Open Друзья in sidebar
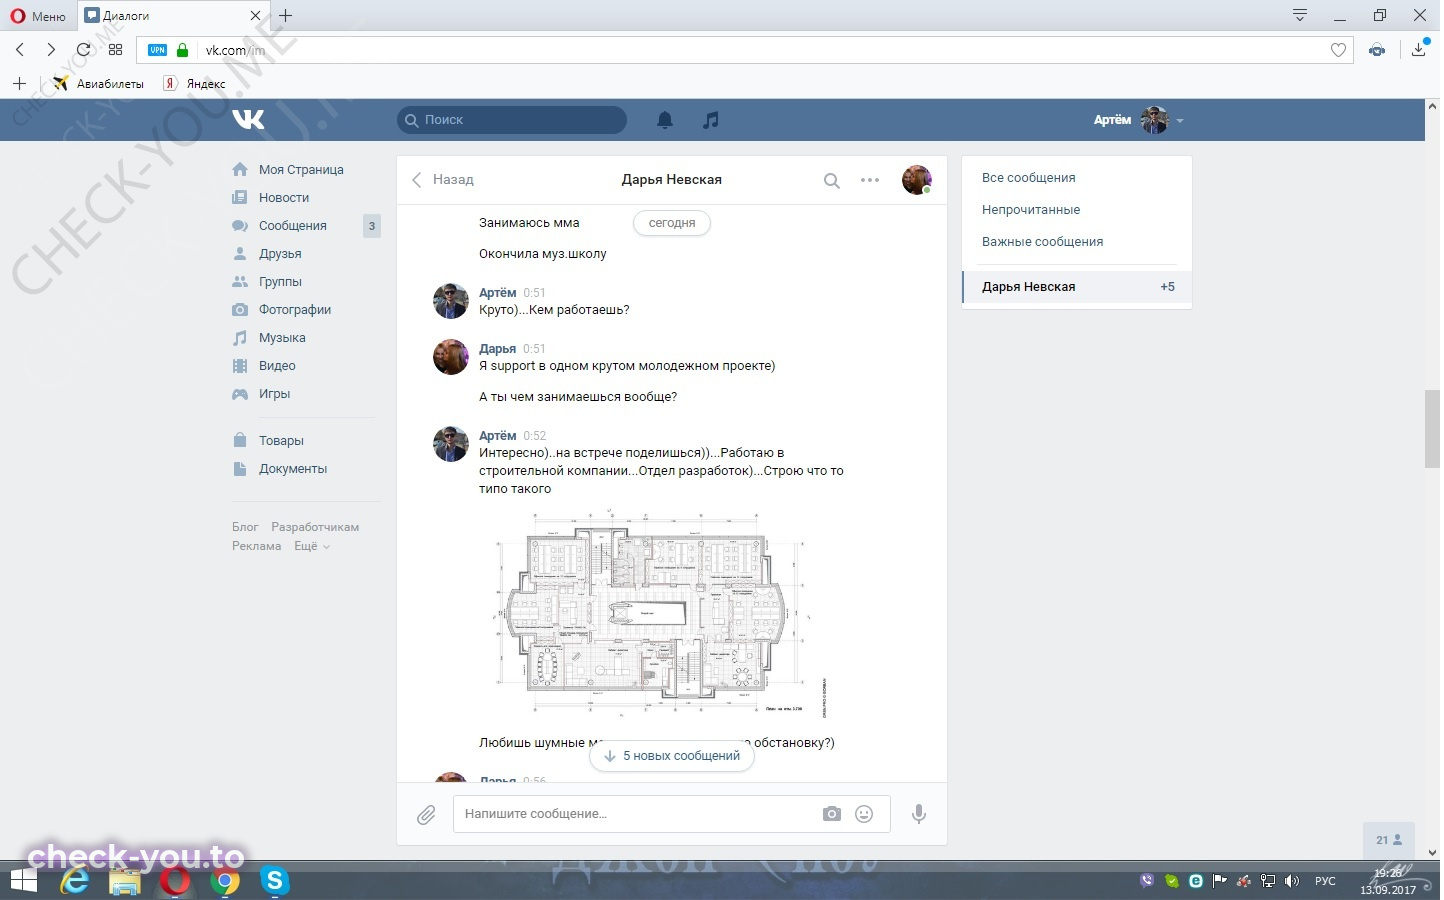The height and width of the screenshot is (900, 1444). (280, 254)
